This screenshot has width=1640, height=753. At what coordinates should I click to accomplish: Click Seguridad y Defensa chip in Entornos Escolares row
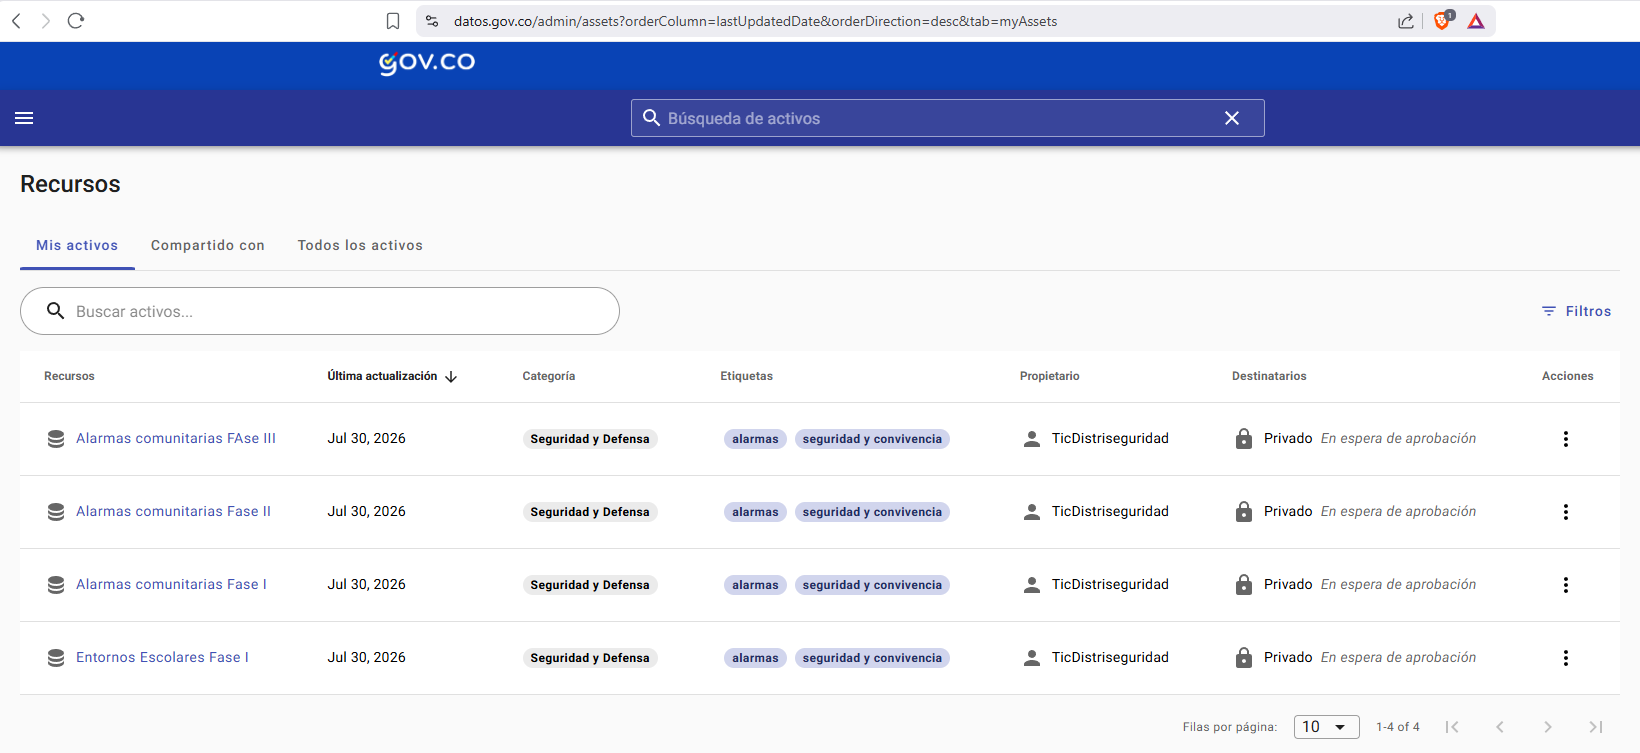pos(590,658)
